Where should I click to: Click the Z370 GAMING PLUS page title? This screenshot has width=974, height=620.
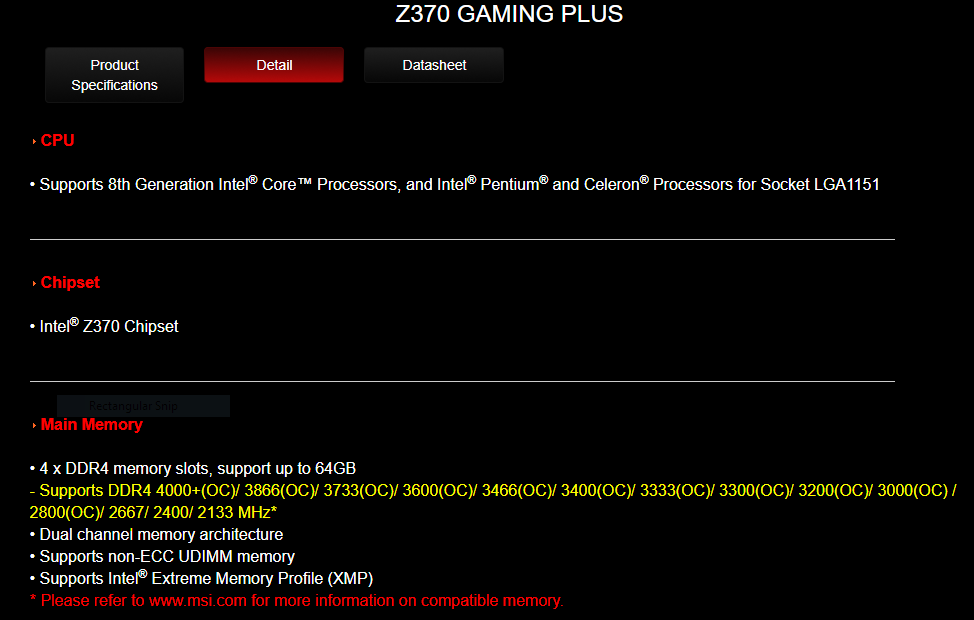click(509, 14)
